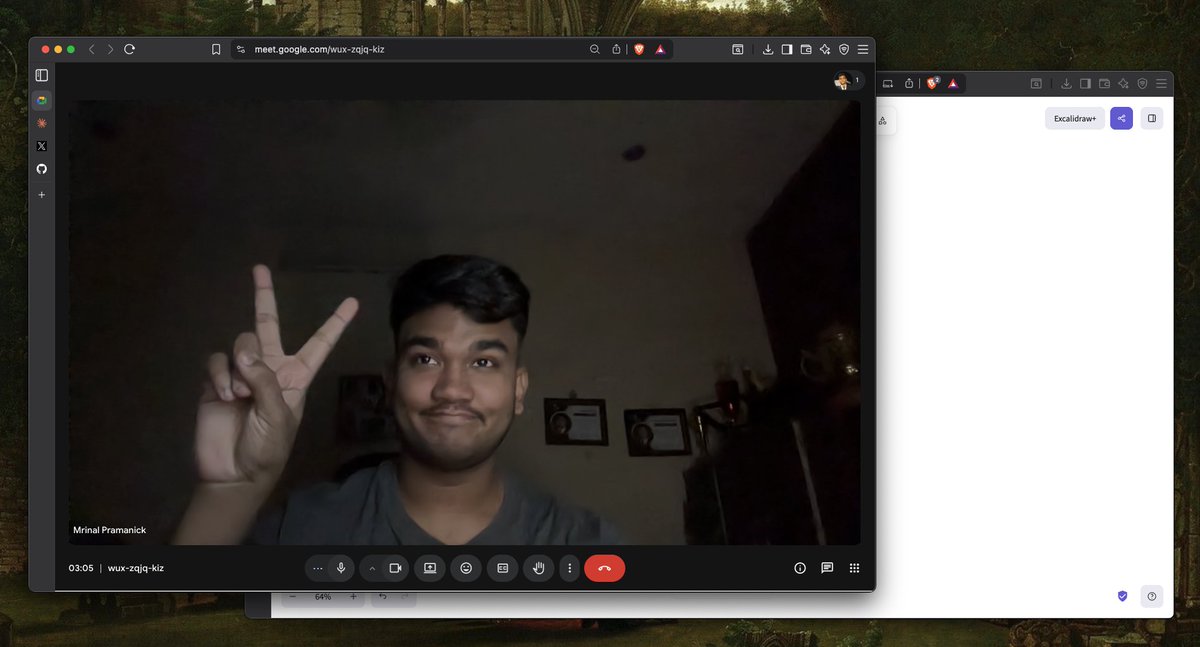1200x647 pixels.
Task: Open Leo AI sparkle in Meet window
Action: pos(825,49)
